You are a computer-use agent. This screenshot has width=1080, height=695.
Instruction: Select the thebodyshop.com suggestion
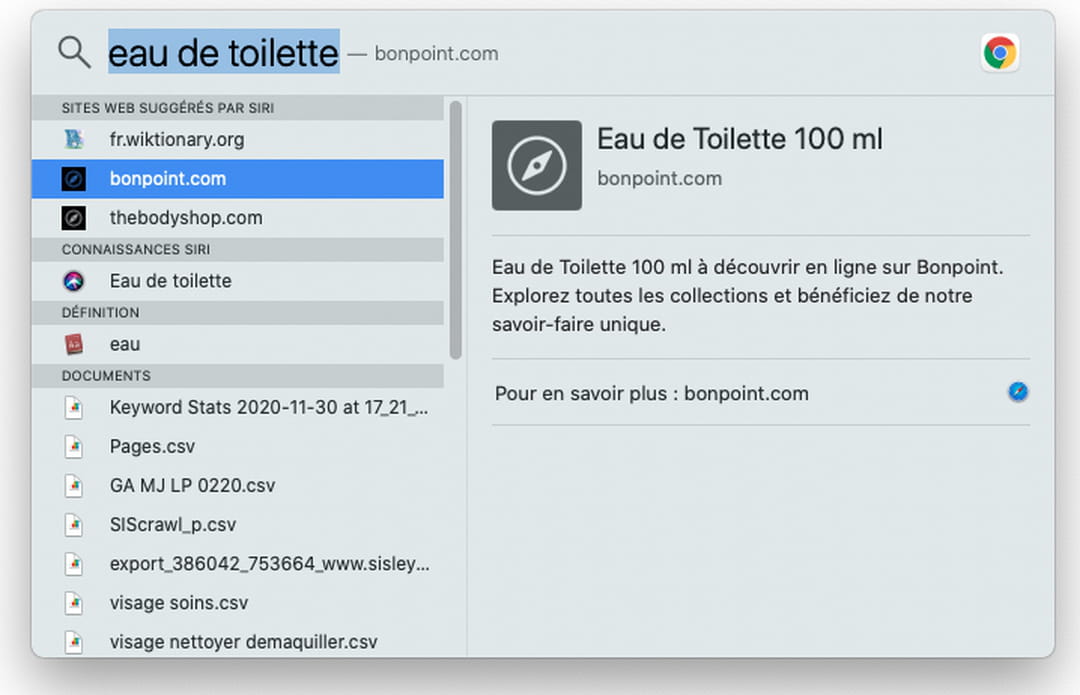pyautogui.click(x=238, y=218)
